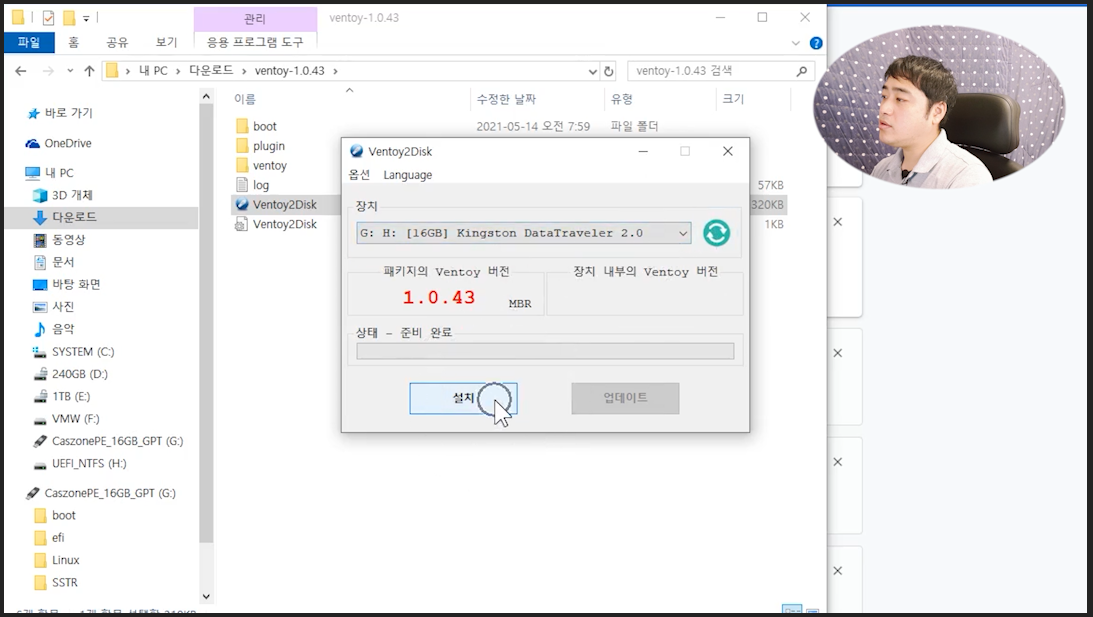The image size is (1093, 617).
Task: Click the Explorer address bar refresh icon
Action: 609,71
